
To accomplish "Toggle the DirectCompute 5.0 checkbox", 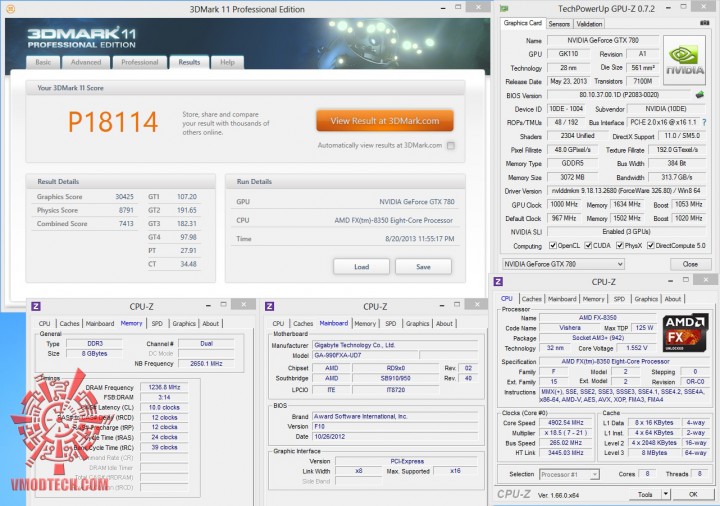I will [651, 246].
